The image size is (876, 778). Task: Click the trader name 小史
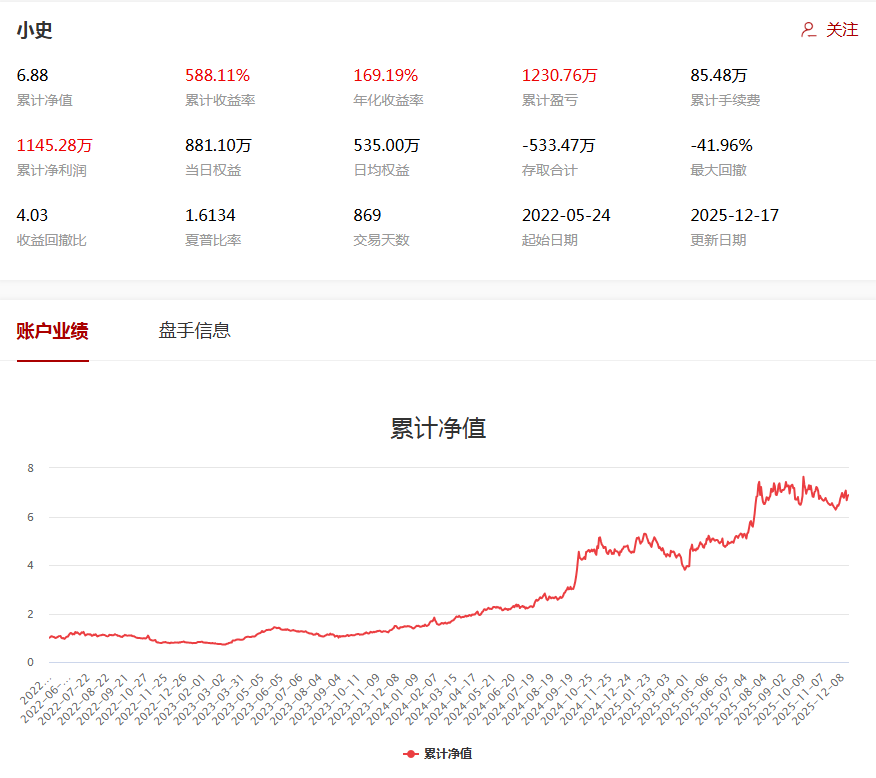coord(34,30)
